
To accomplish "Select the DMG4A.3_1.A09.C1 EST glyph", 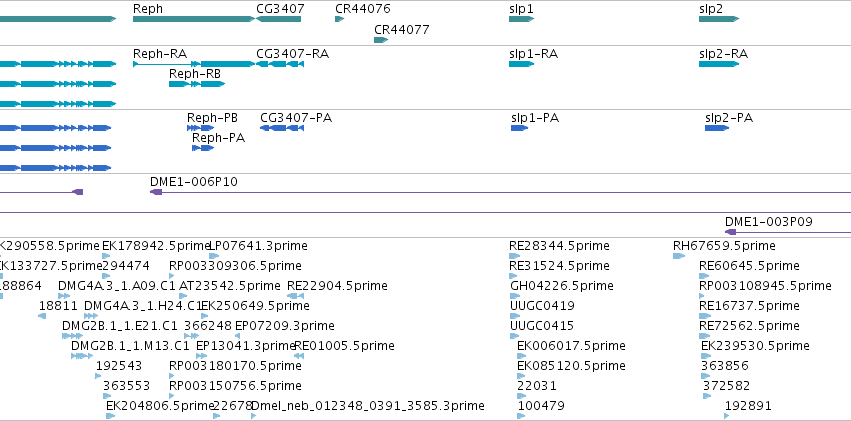I will (x=64, y=296).
